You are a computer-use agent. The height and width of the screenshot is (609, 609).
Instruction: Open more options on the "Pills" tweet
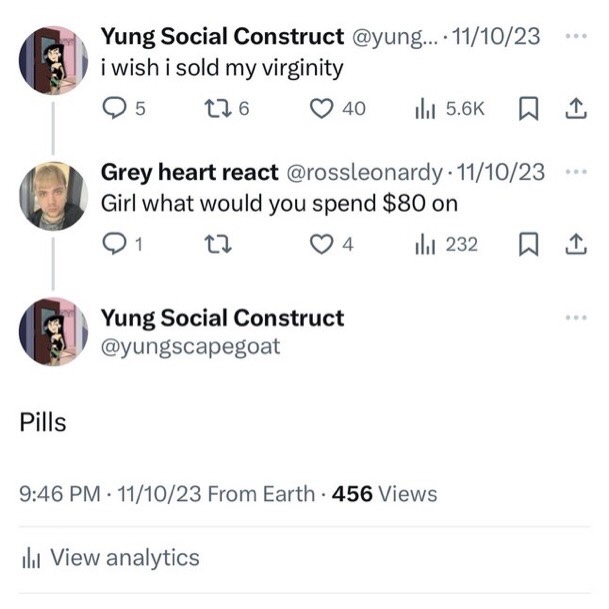pos(575,318)
